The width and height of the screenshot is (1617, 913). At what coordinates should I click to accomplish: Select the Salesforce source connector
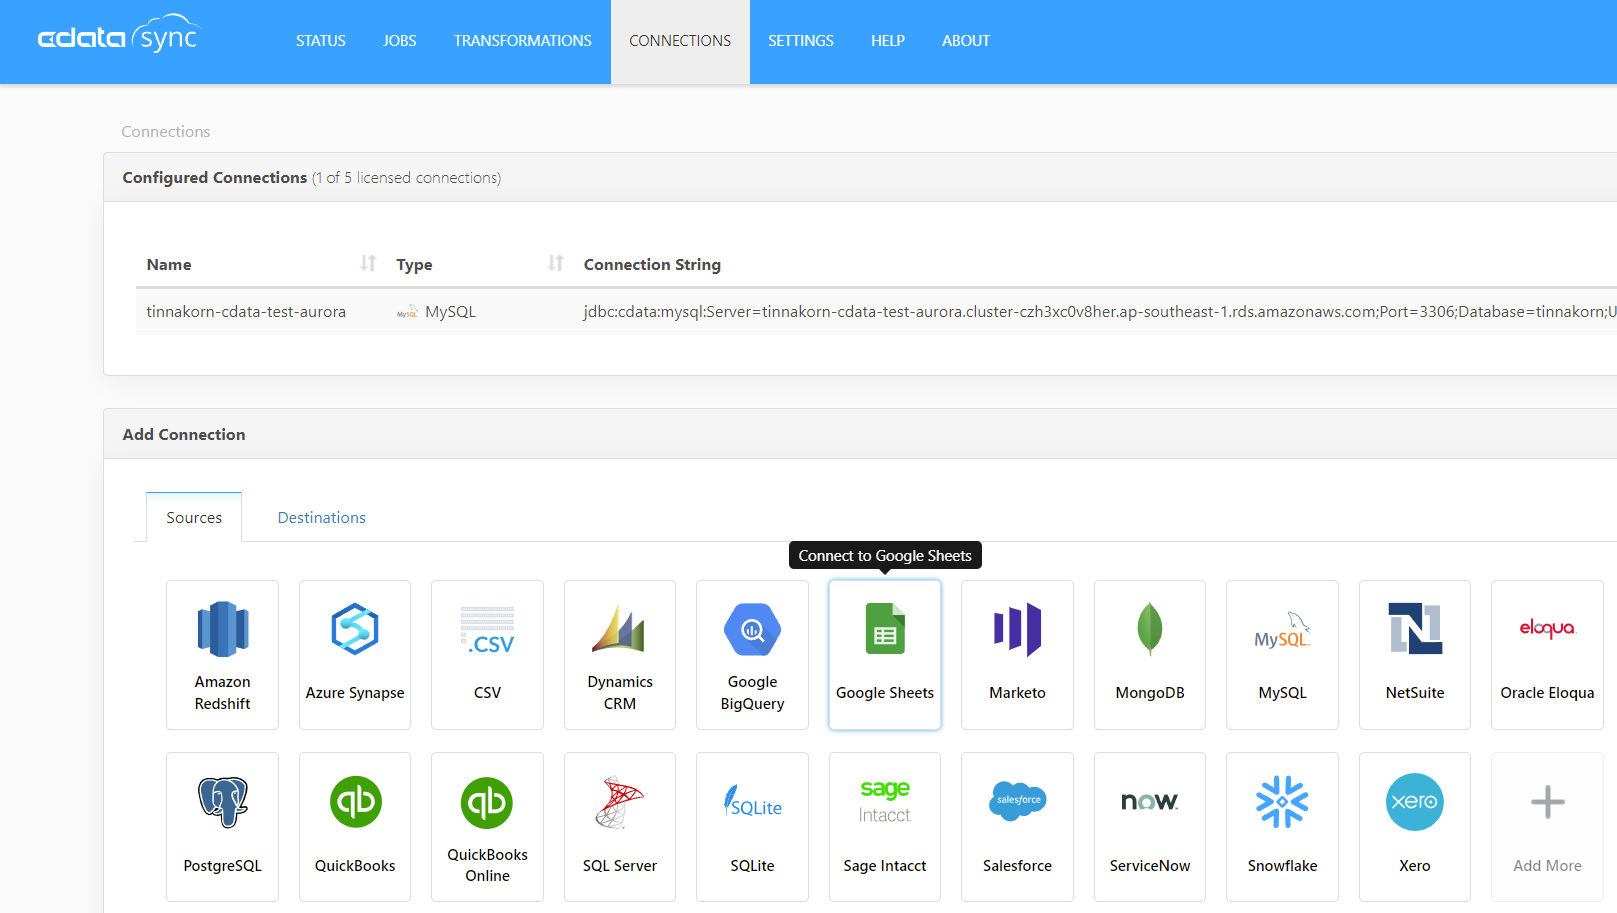pos(1017,827)
